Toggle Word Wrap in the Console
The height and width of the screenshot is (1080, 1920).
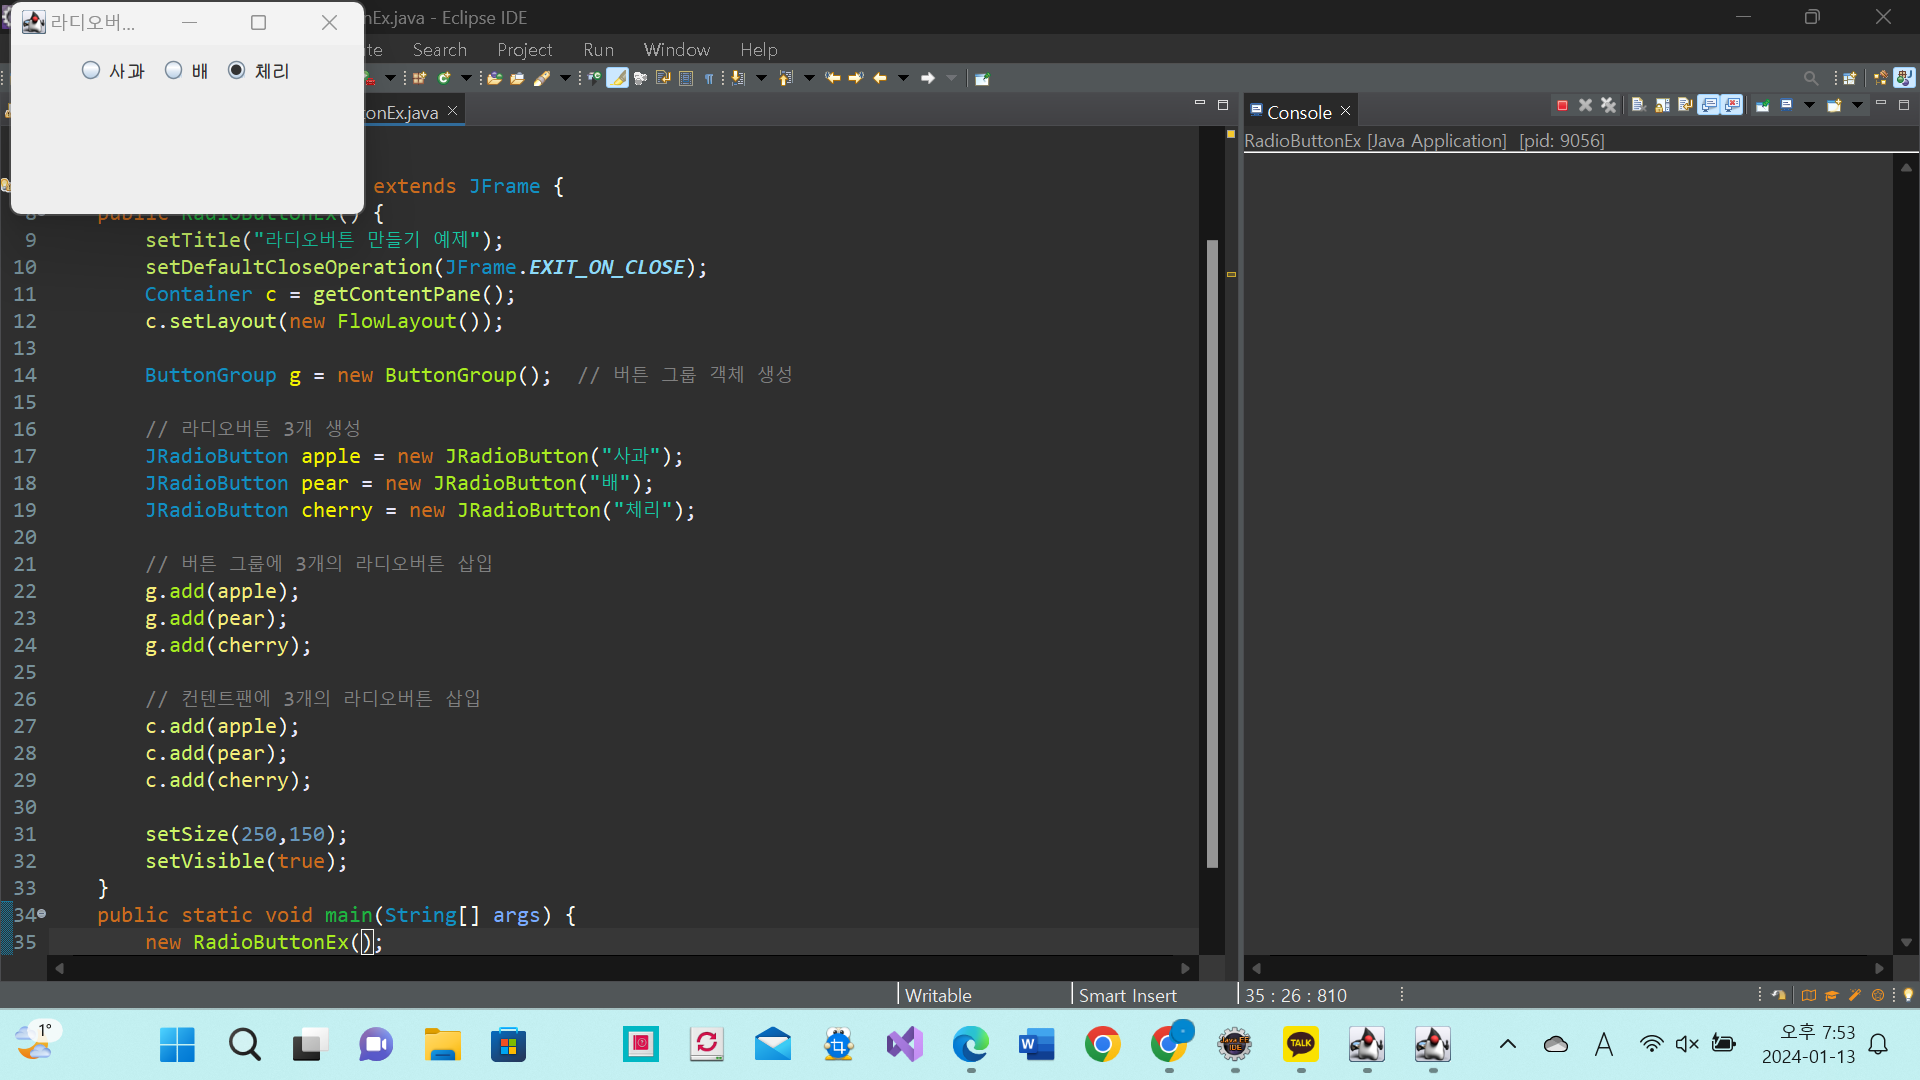(1685, 105)
